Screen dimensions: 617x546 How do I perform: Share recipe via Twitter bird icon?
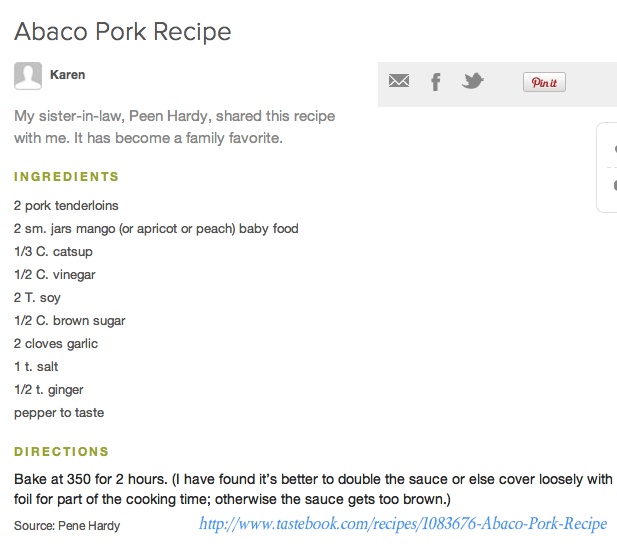472,81
